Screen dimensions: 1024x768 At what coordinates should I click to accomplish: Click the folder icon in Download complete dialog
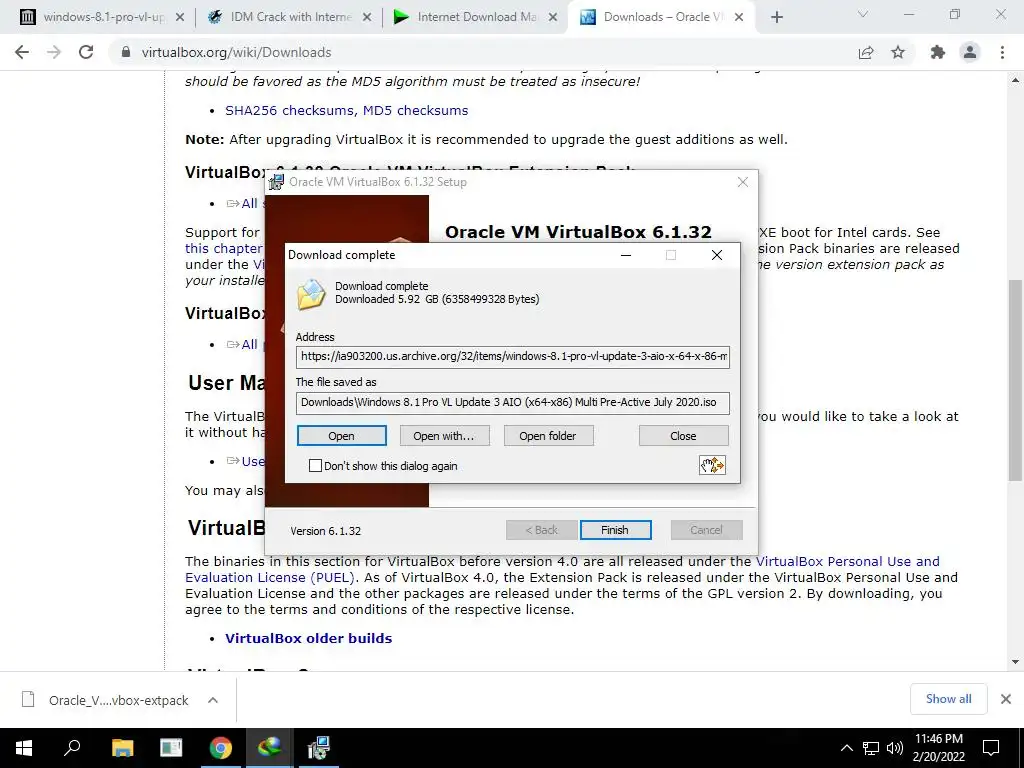point(312,295)
